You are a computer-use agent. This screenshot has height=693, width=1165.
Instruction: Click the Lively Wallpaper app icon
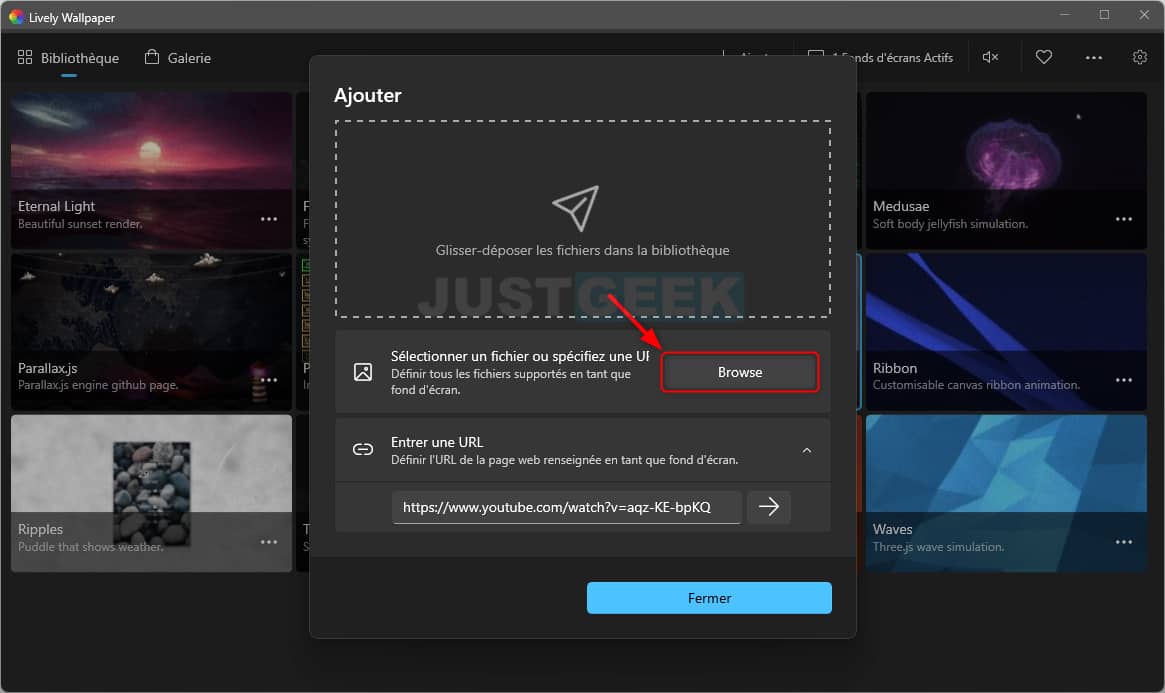click(x=16, y=16)
